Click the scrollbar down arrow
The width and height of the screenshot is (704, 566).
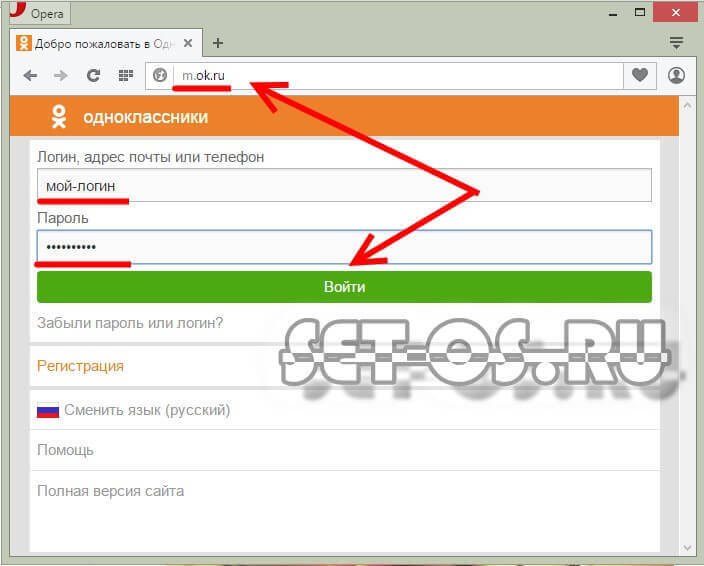tap(687, 548)
